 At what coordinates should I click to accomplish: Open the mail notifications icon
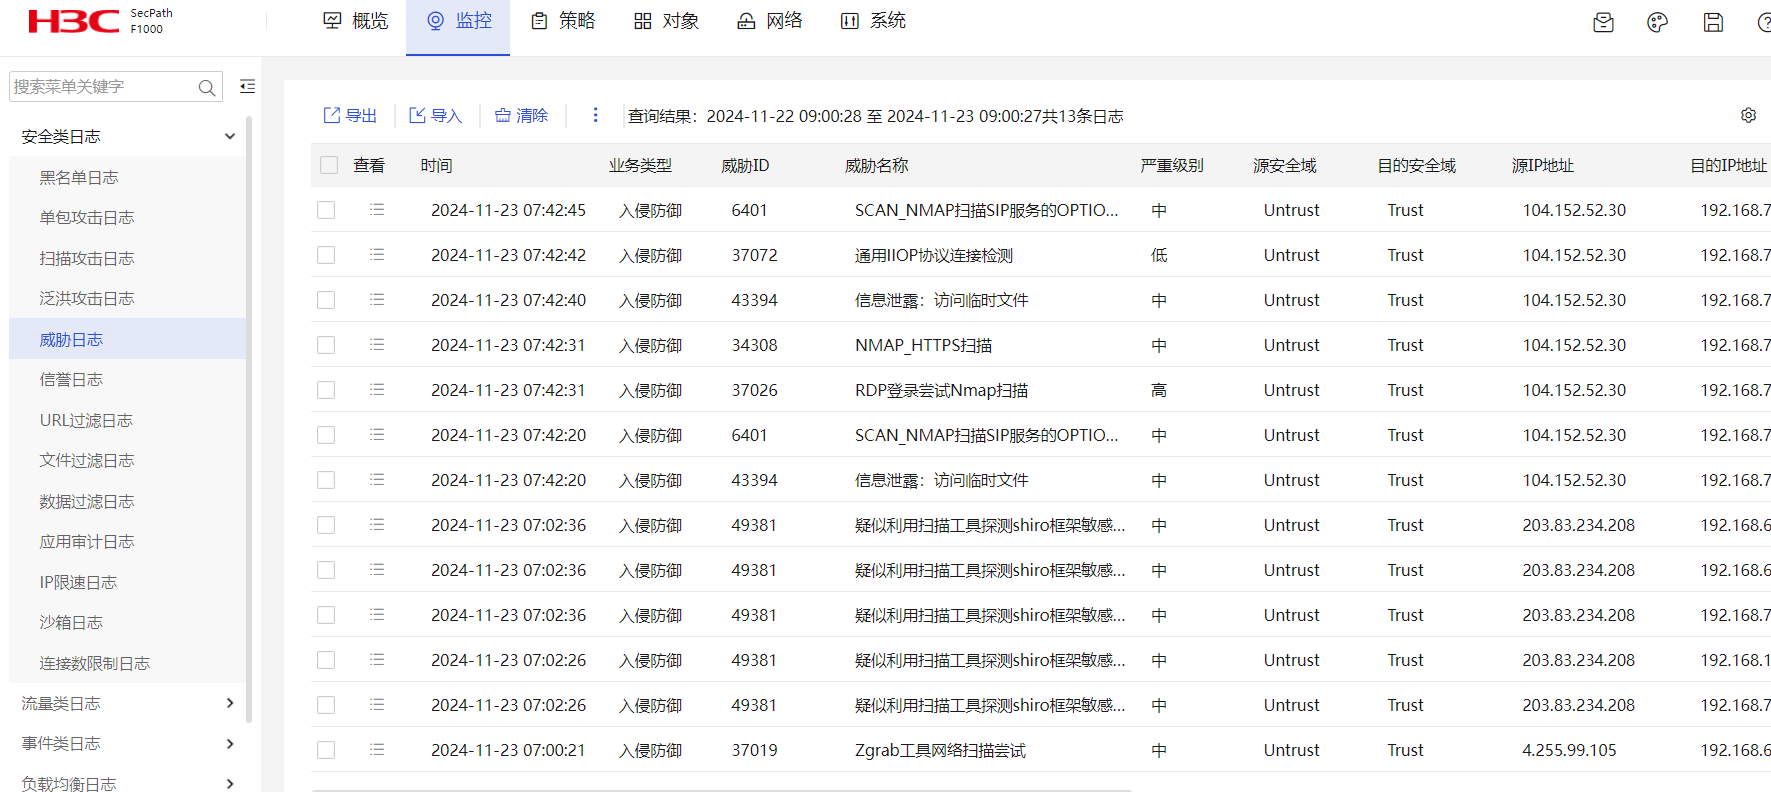point(1603,22)
